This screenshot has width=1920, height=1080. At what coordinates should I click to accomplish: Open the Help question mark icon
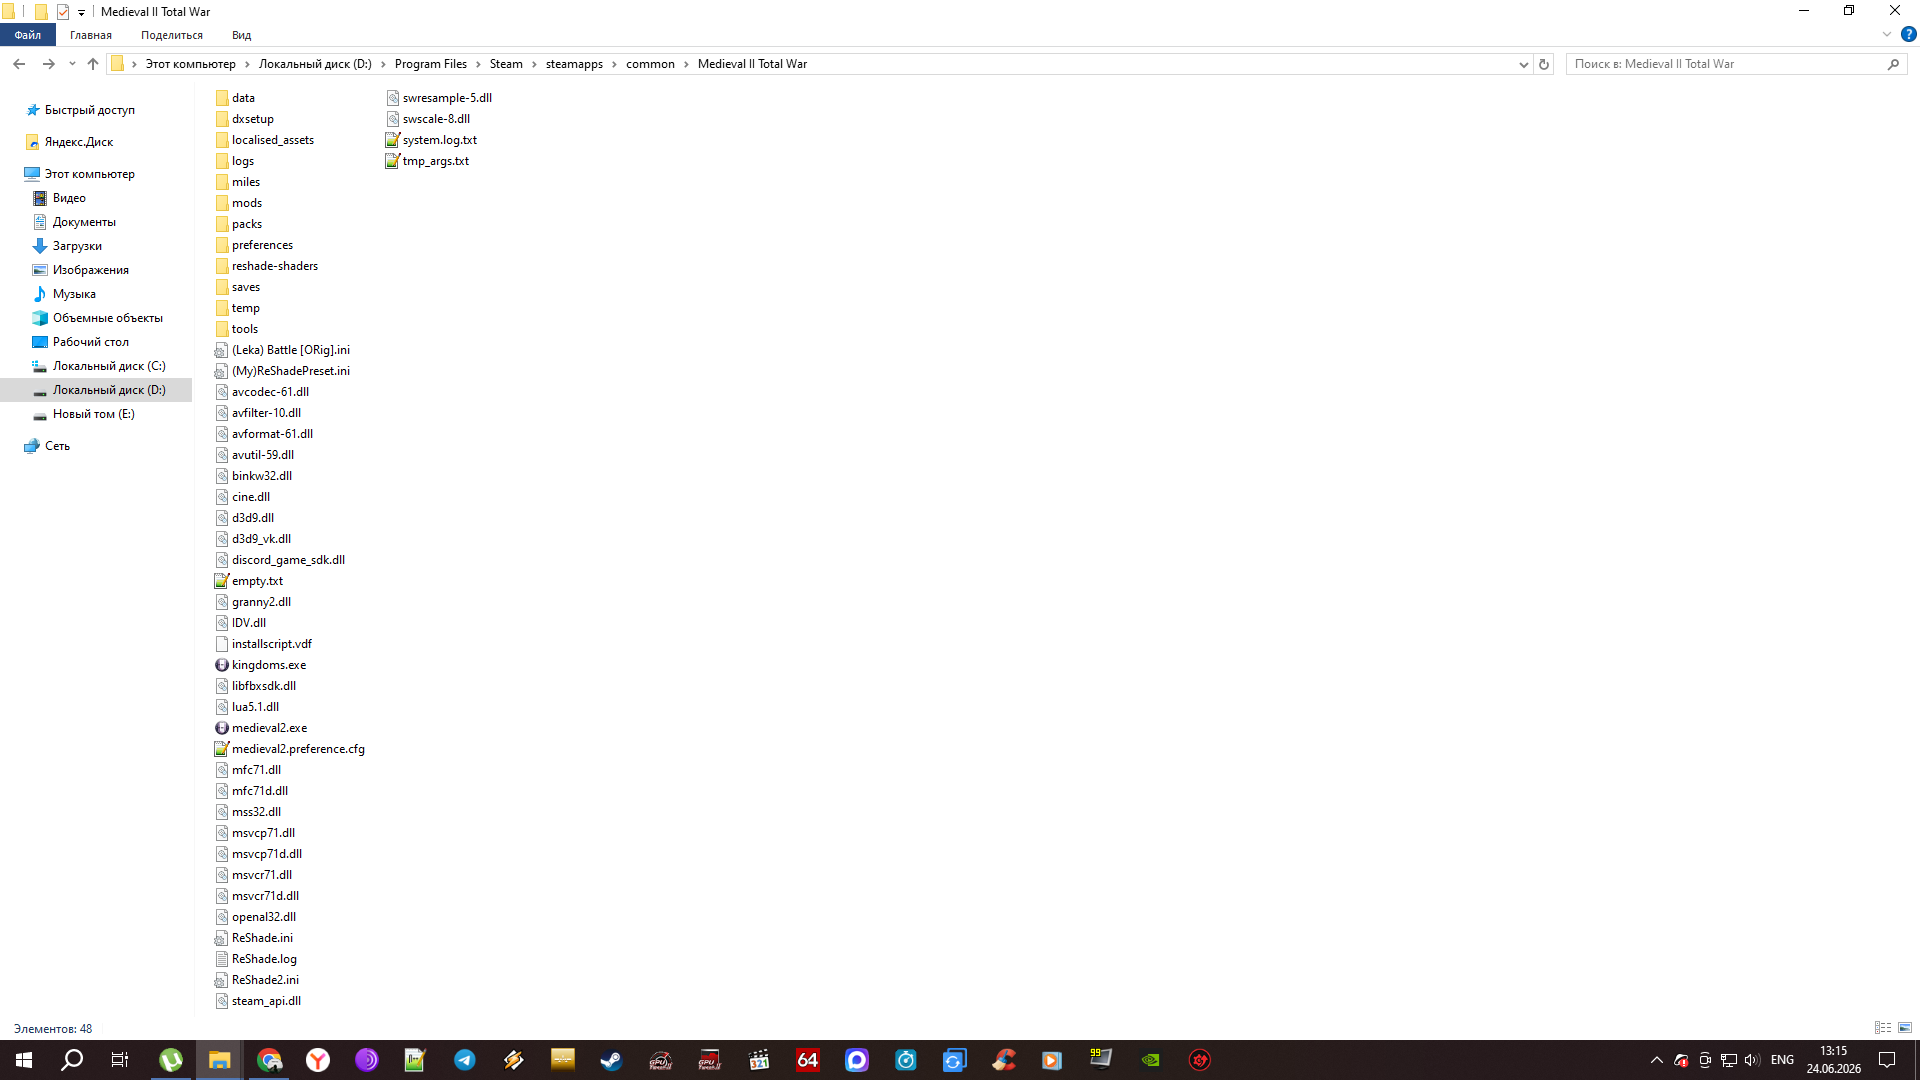[1908, 35]
